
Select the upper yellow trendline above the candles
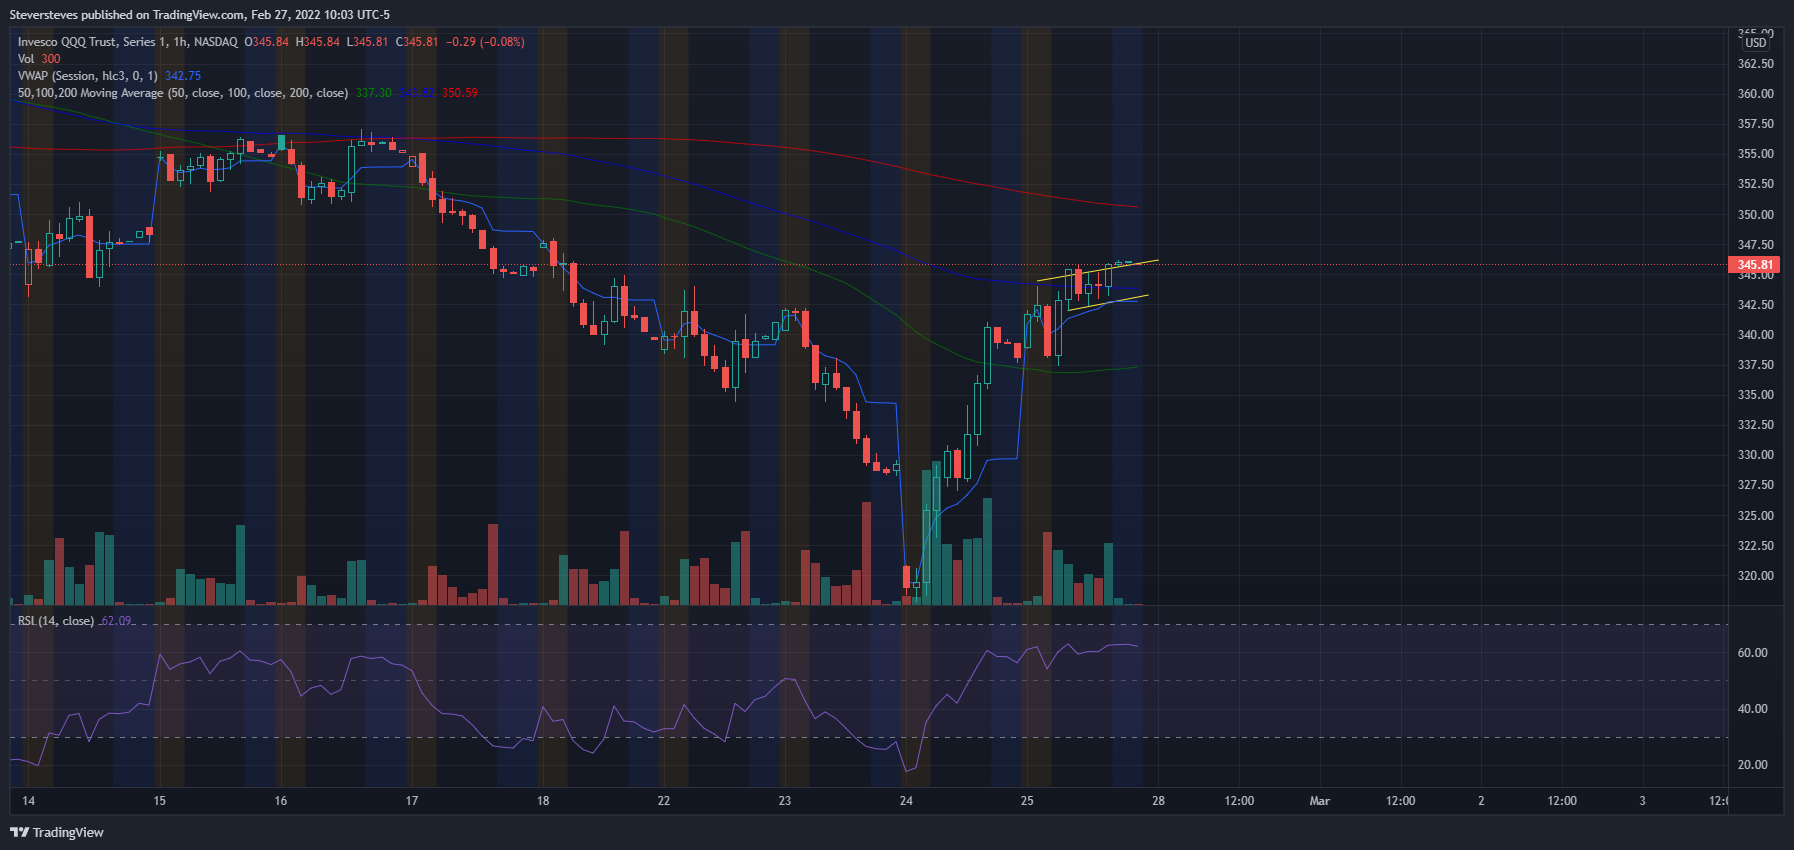(1097, 270)
